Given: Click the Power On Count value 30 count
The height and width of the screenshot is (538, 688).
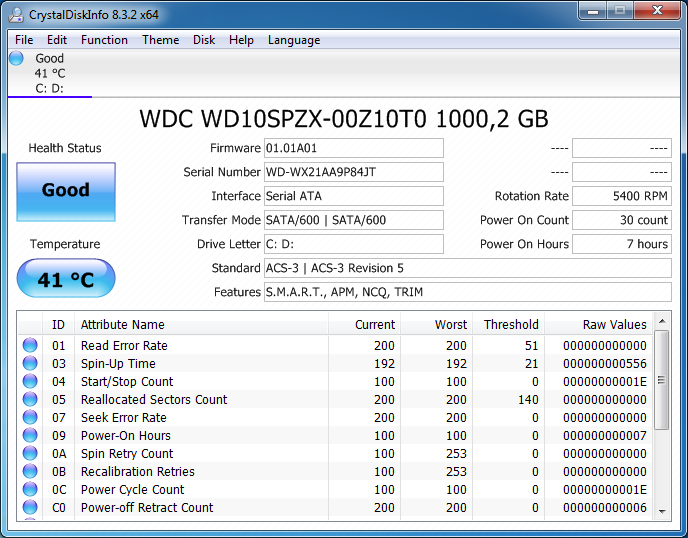Looking at the screenshot, I should click(x=622, y=220).
